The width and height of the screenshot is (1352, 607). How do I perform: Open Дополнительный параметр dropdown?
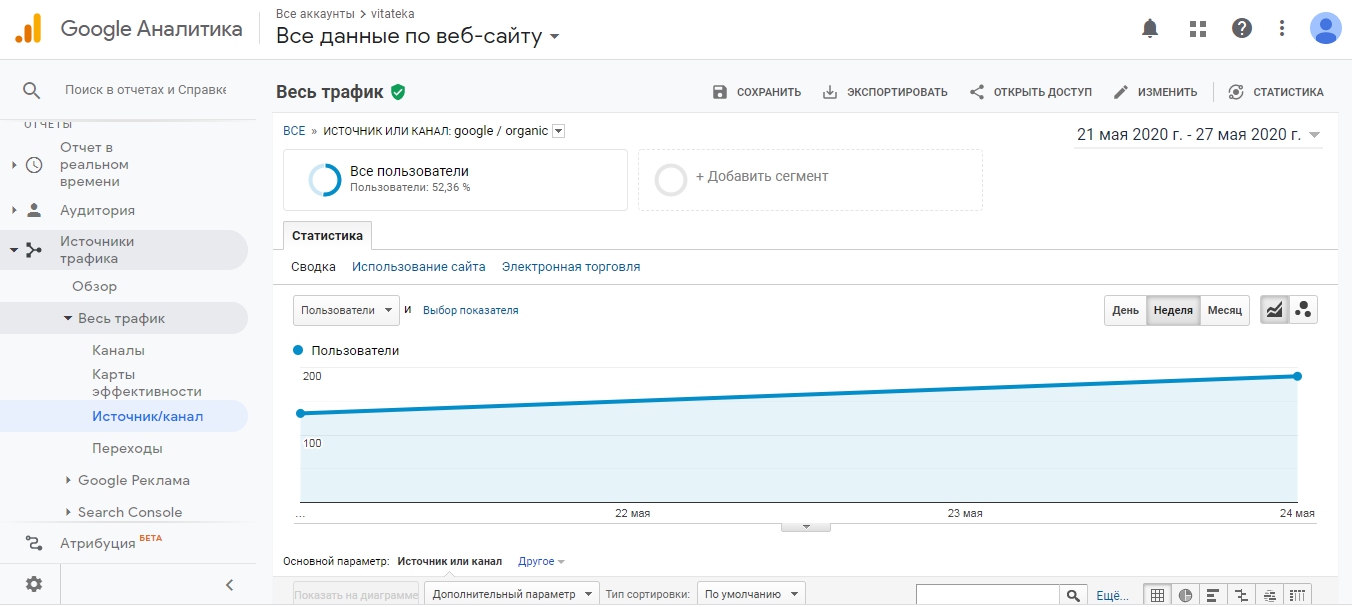[x=512, y=594]
